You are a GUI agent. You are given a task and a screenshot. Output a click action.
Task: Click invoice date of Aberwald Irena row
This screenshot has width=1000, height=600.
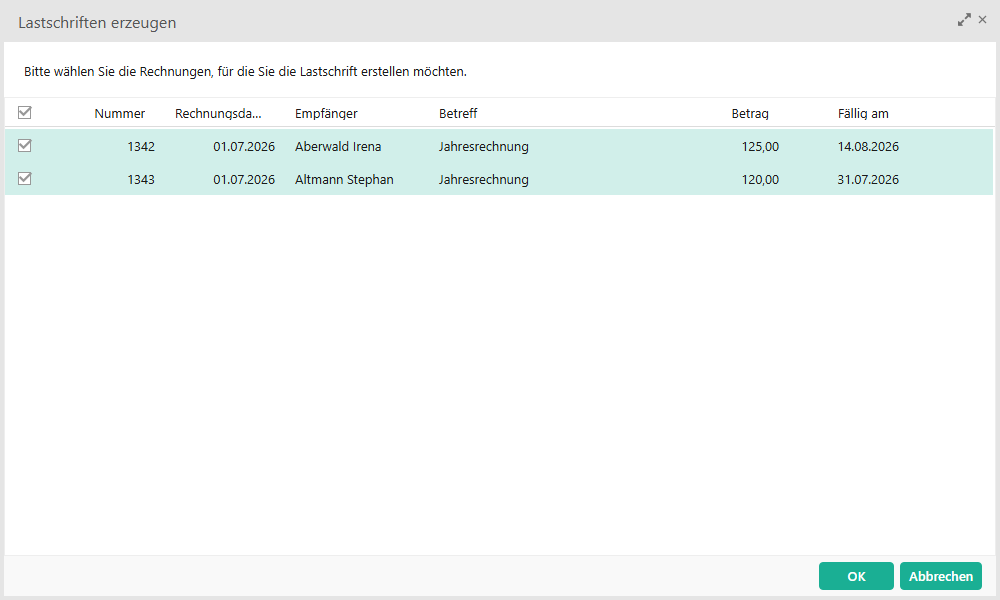(244, 147)
